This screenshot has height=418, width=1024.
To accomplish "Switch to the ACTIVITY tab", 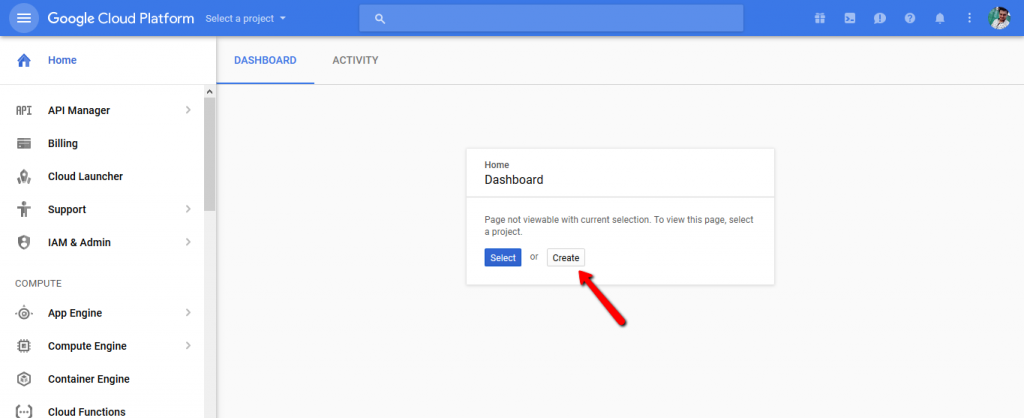I will point(355,60).
